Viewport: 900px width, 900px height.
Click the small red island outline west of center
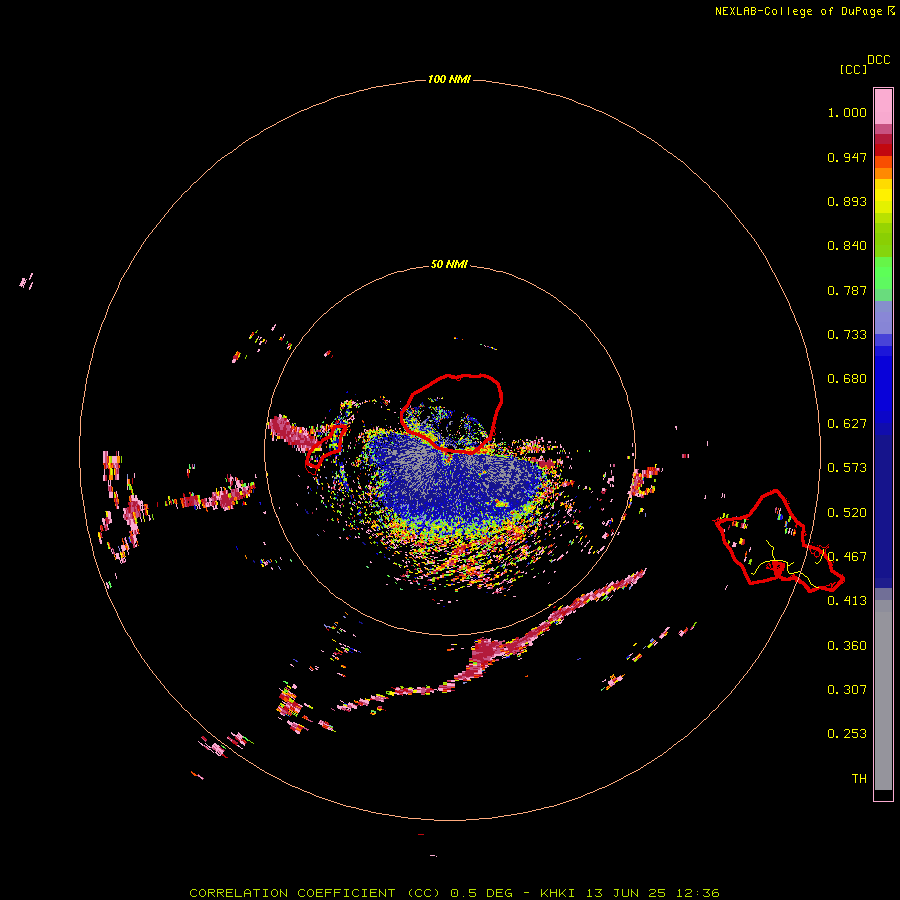tap(326, 448)
